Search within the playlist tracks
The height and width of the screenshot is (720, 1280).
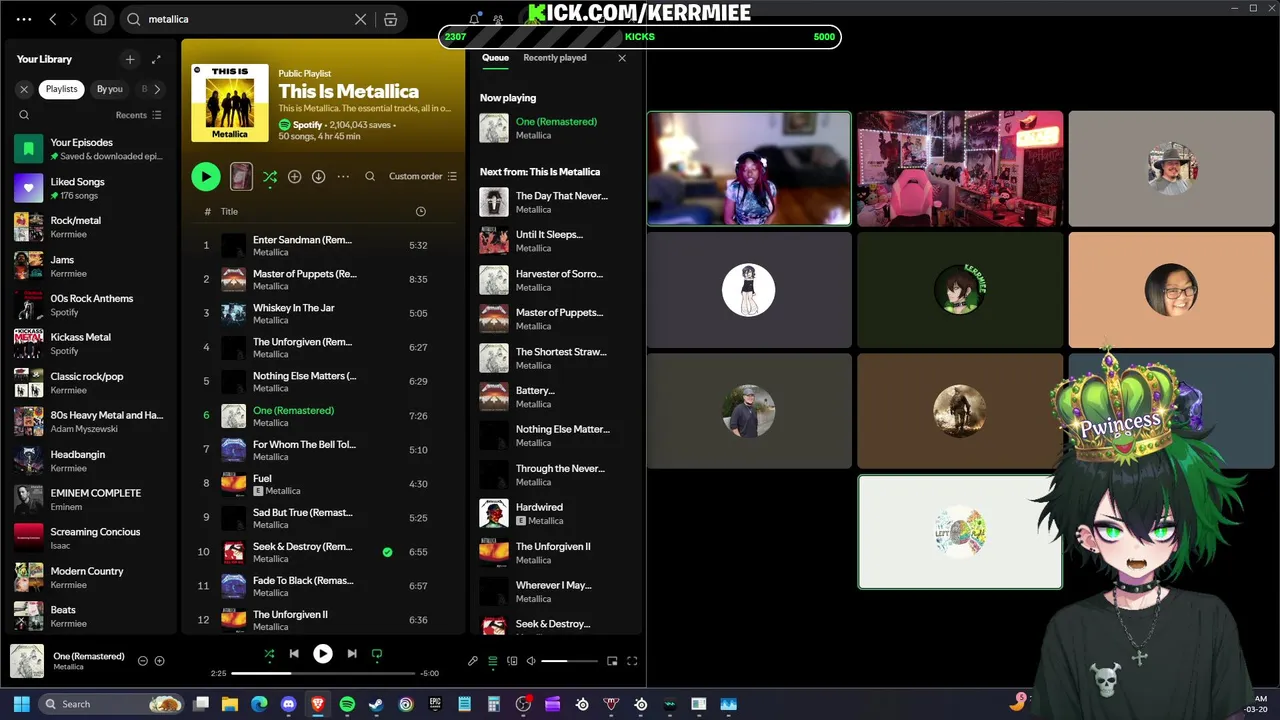[x=370, y=177]
